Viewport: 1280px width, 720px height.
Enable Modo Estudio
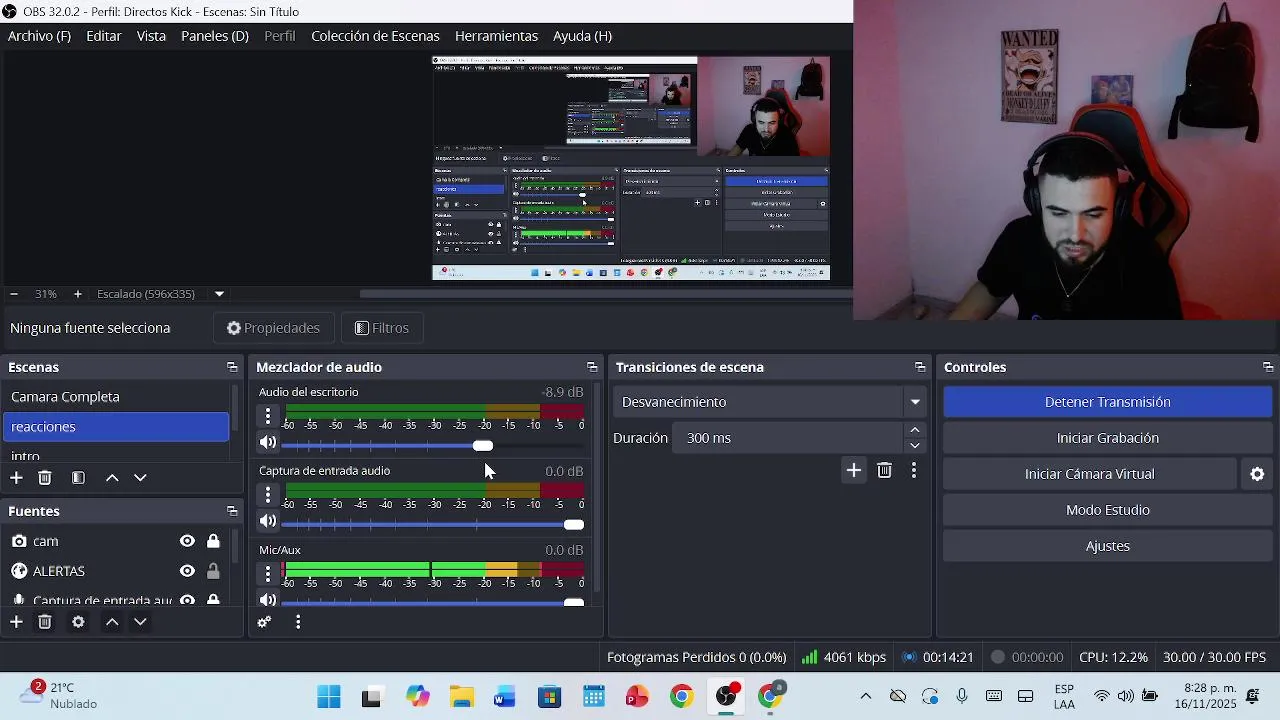point(1108,510)
